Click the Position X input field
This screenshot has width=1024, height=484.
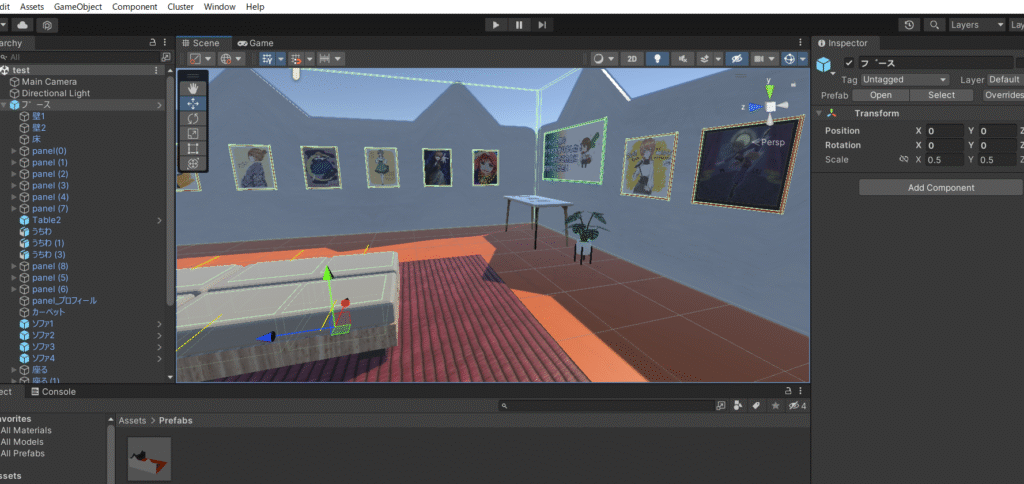[x=944, y=131]
